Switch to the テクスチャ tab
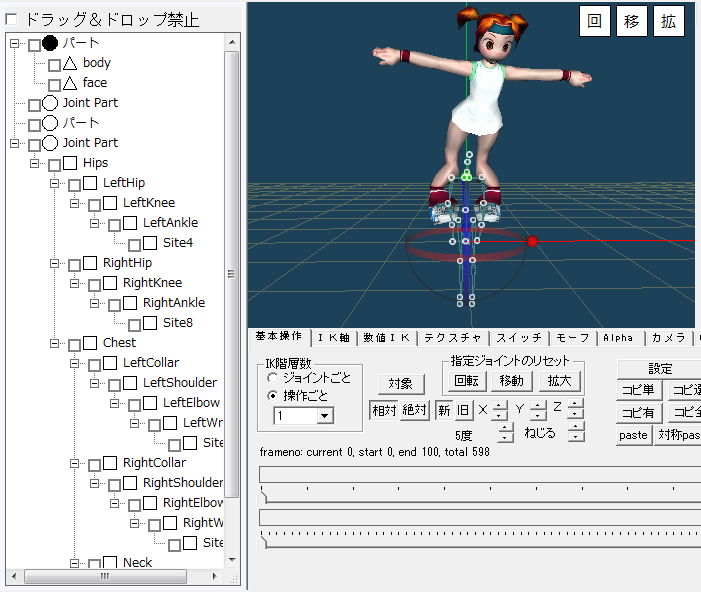Viewport: 701px width, 592px height. 451,338
